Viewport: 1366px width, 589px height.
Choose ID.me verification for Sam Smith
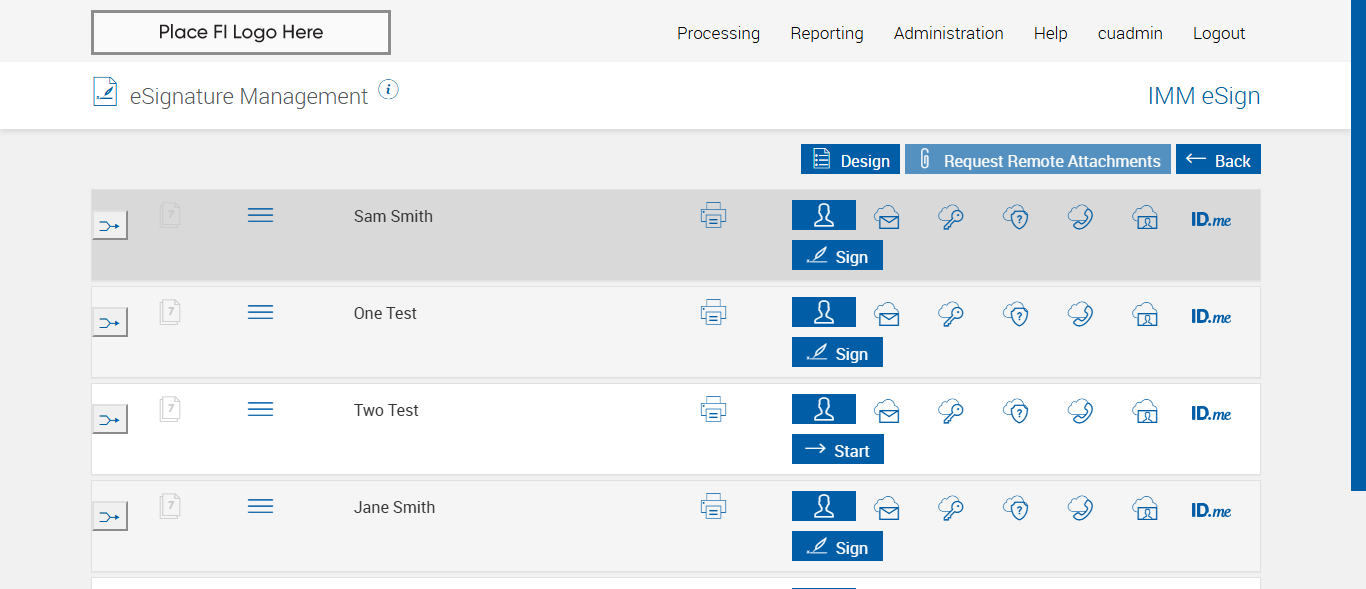1211,219
